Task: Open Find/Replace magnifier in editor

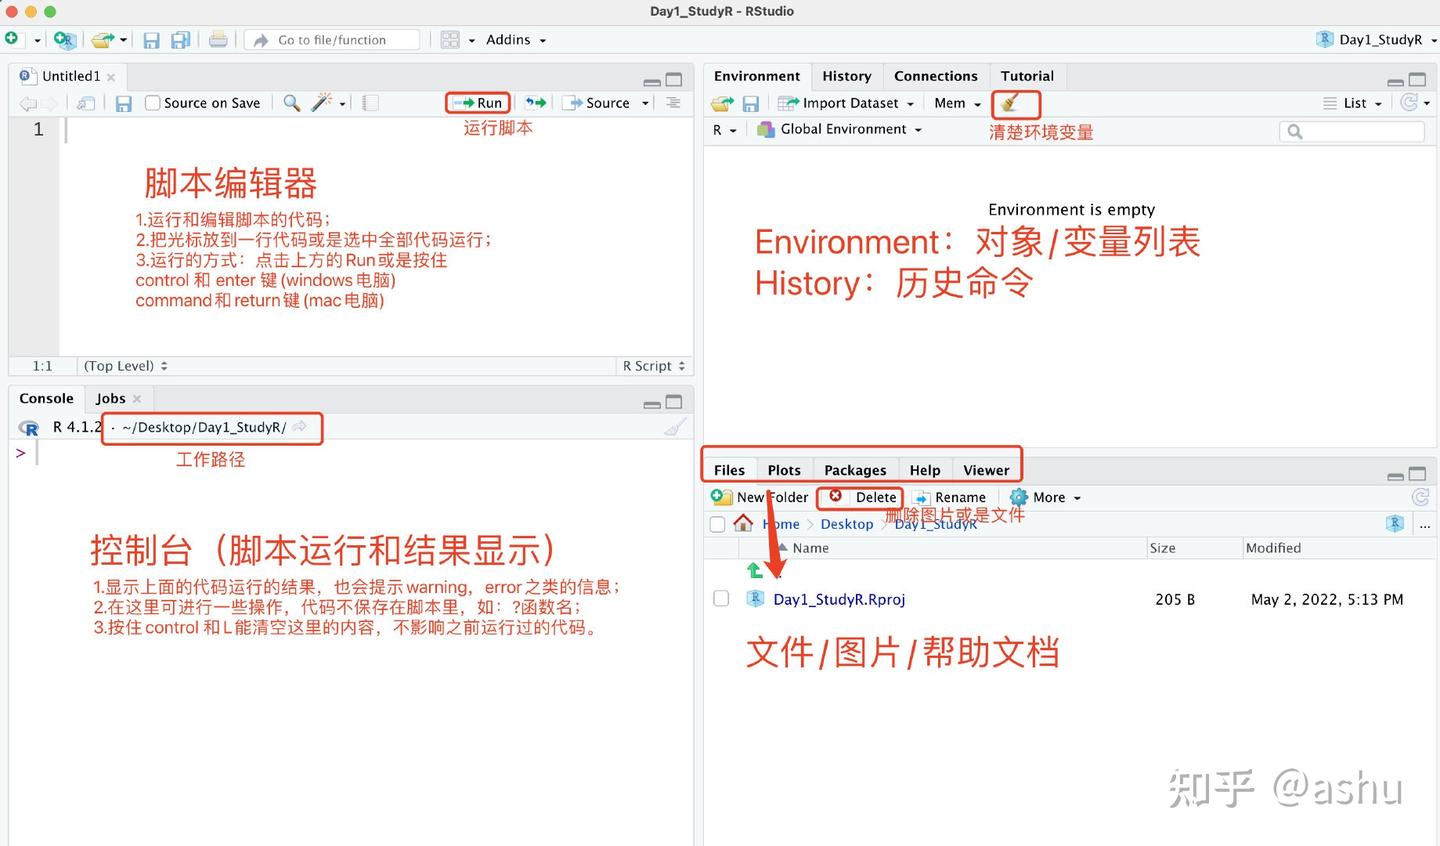Action: pyautogui.click(x=292, y=103)
